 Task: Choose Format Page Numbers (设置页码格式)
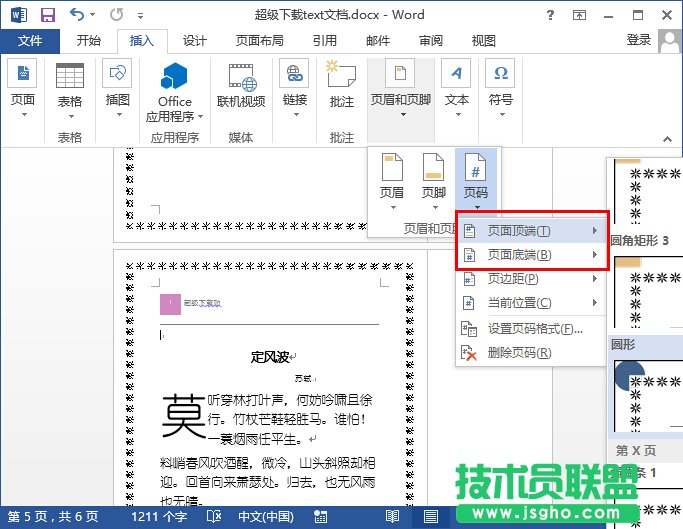point(534,328)
